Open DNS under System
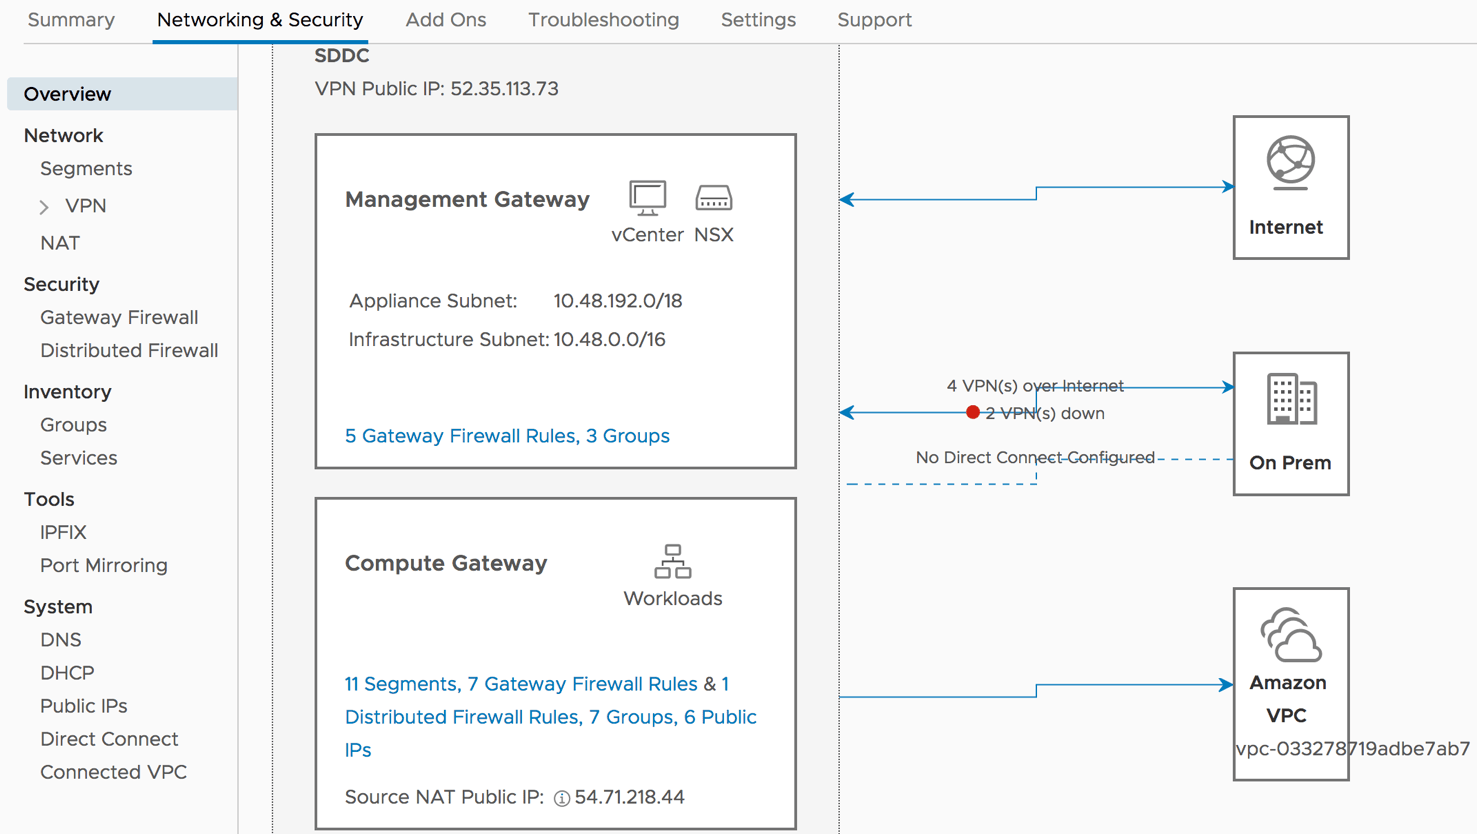1477x834 pixels. (61, 640)
